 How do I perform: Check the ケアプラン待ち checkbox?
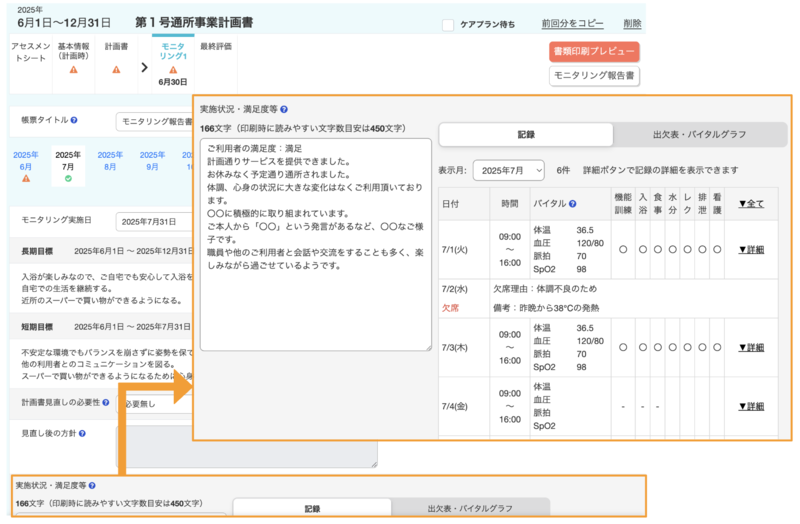(x=448, y=24)
